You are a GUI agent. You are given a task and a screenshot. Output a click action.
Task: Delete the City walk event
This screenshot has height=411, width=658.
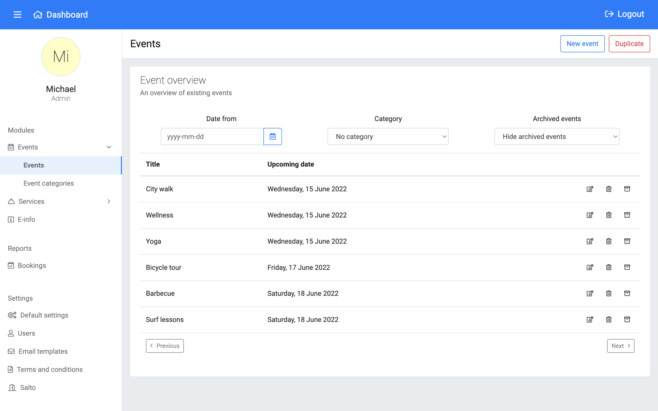coord(608,189)
